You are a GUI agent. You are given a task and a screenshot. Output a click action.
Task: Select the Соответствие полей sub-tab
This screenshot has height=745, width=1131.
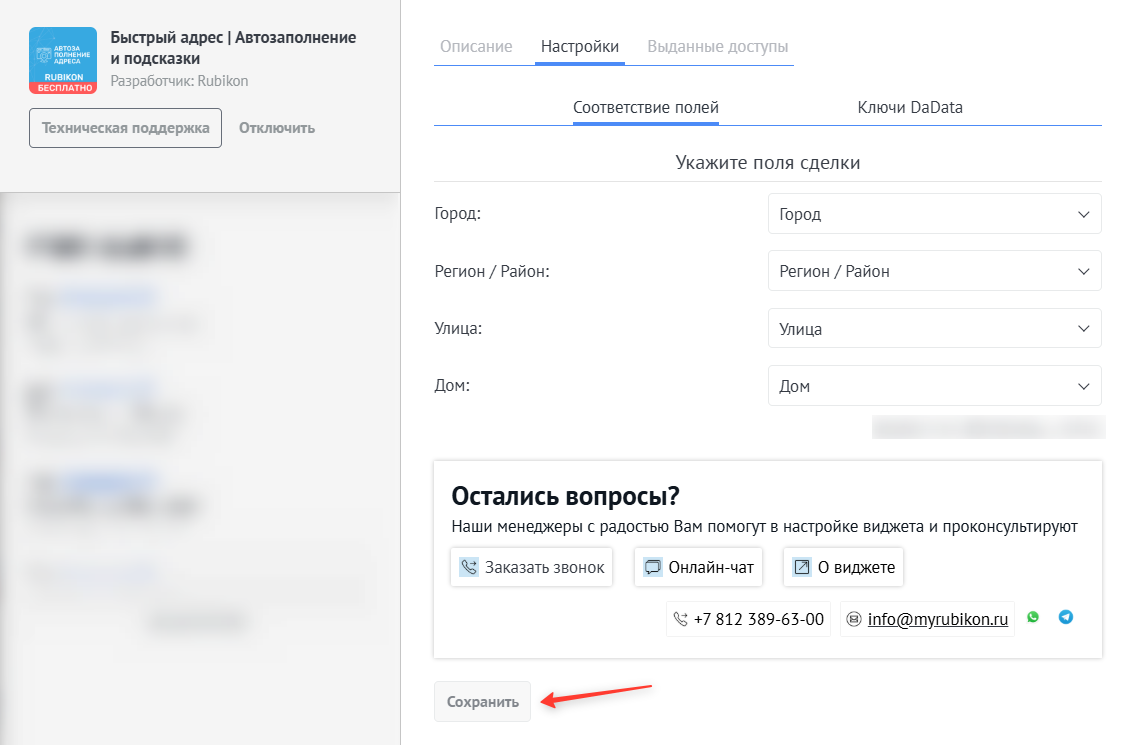(646, 107)
